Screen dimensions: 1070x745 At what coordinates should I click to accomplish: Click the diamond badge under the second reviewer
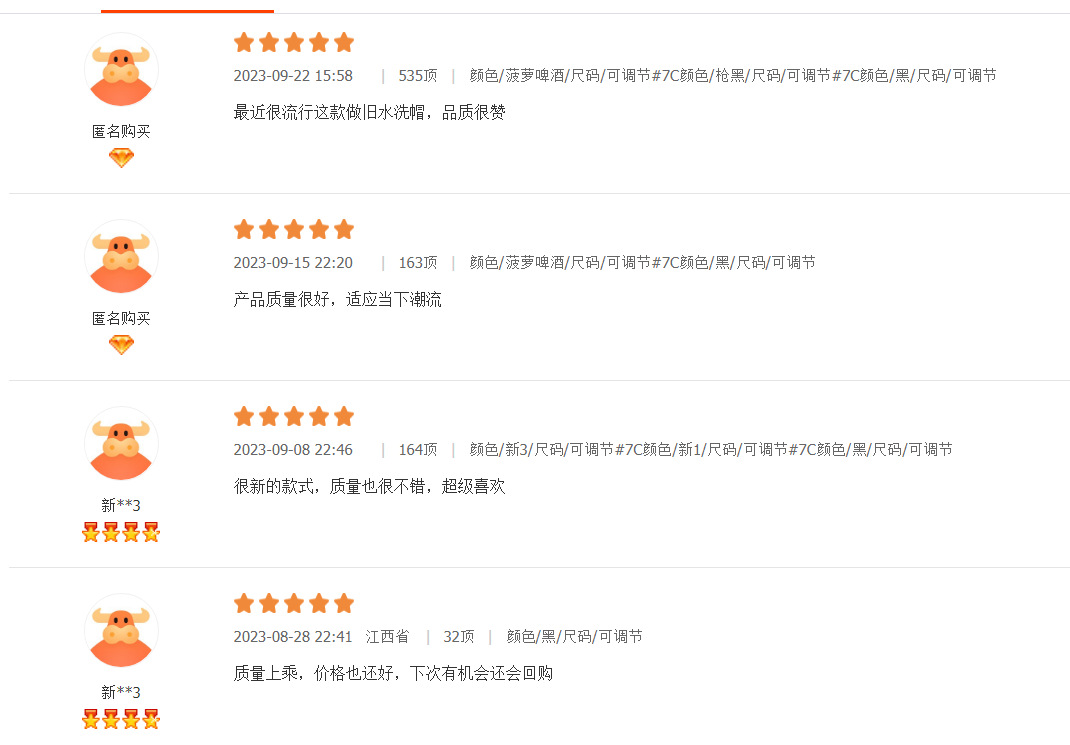click(x=121, y=345)
